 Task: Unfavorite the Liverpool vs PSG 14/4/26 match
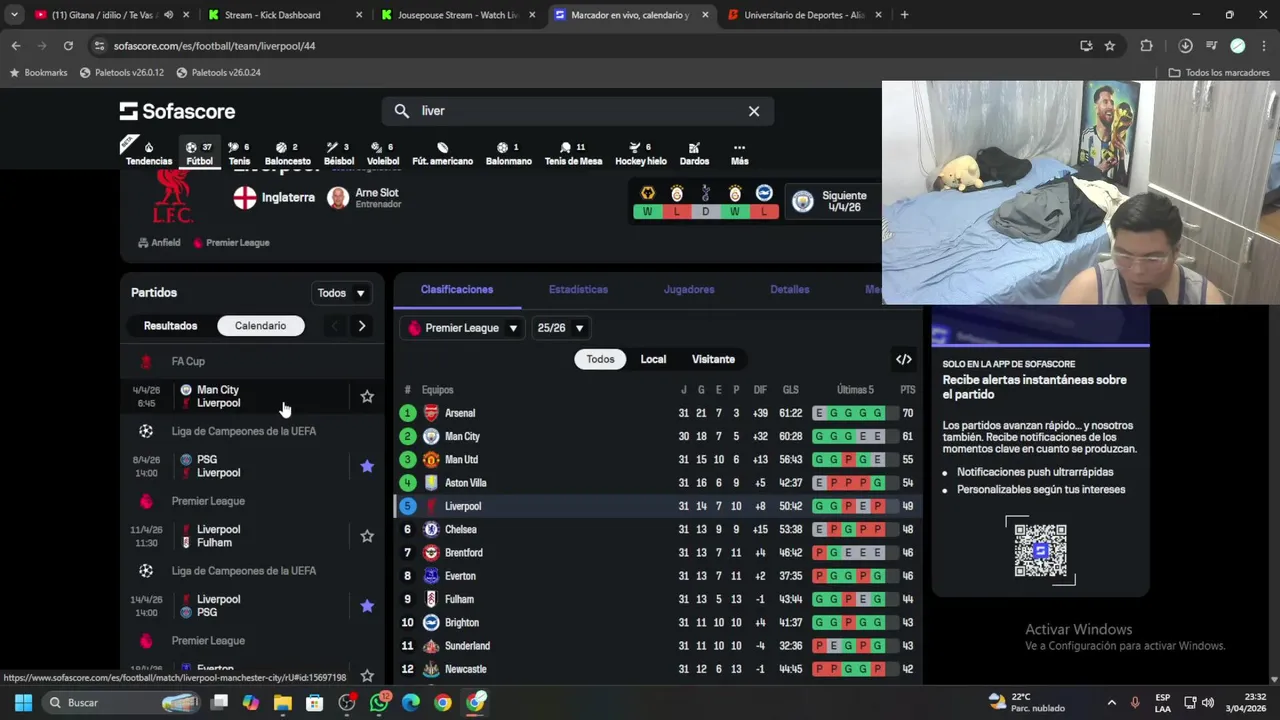point(367,606)
